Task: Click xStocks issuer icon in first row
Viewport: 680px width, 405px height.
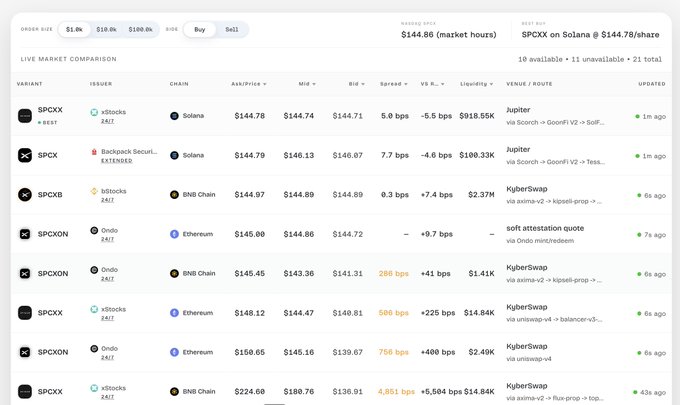Action: [94, 112]
